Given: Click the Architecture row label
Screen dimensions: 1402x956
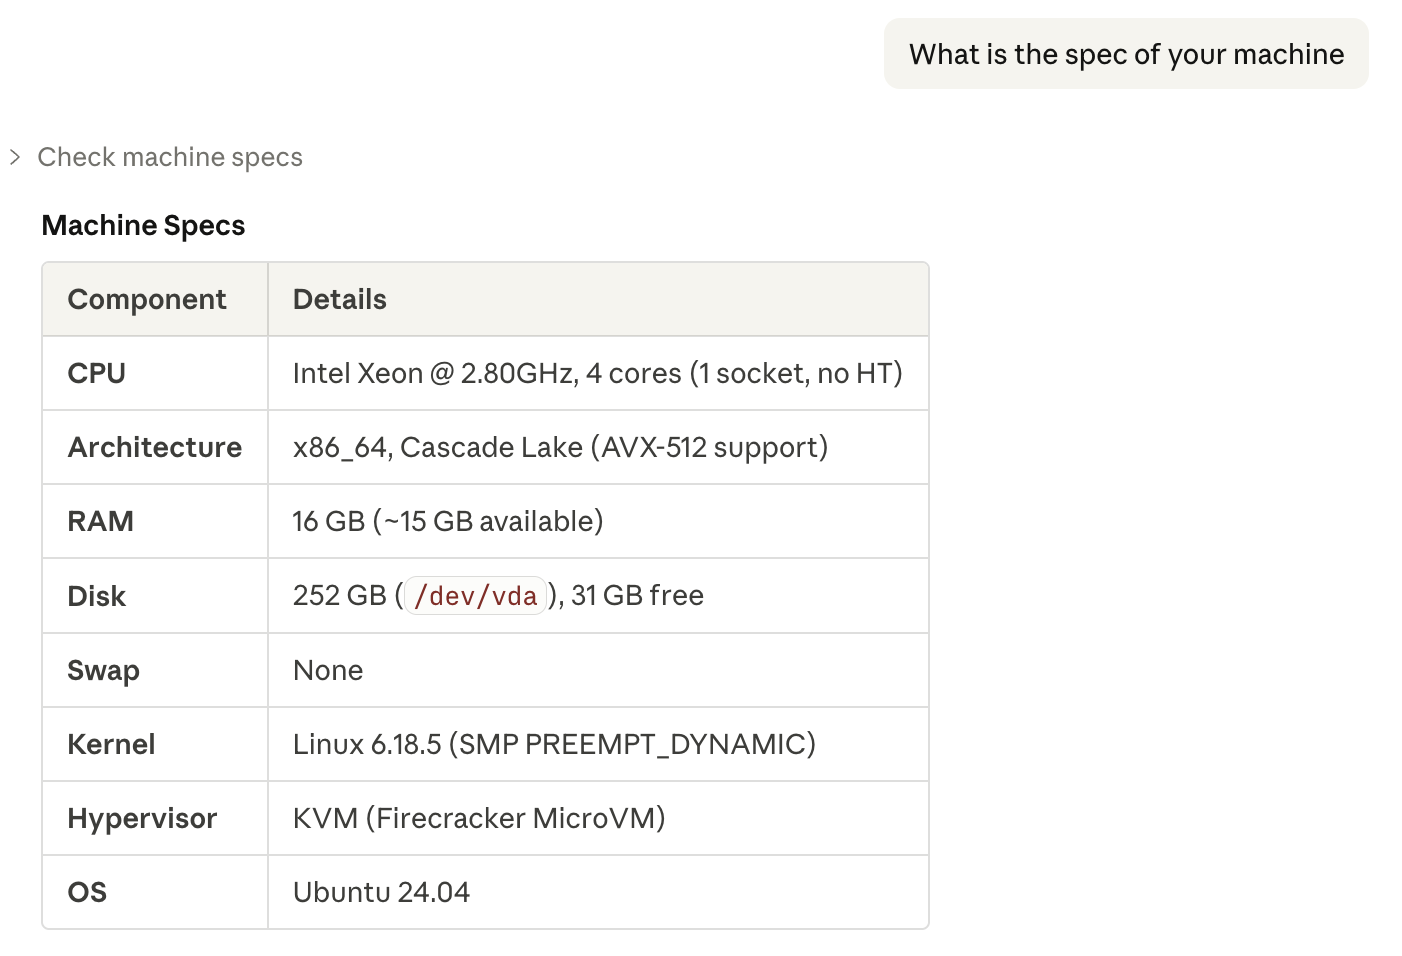Looking at the screenshot, I should [155, 448].
